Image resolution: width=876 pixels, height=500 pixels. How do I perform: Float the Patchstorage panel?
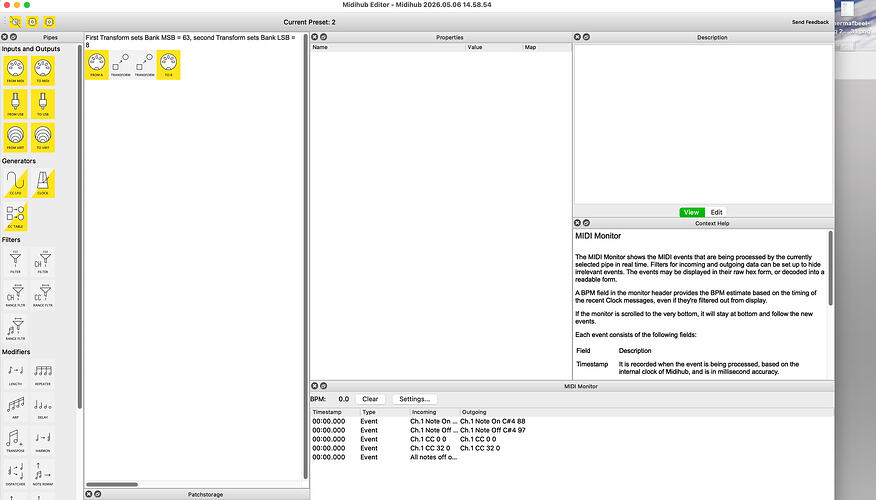(x=97, y=494)
